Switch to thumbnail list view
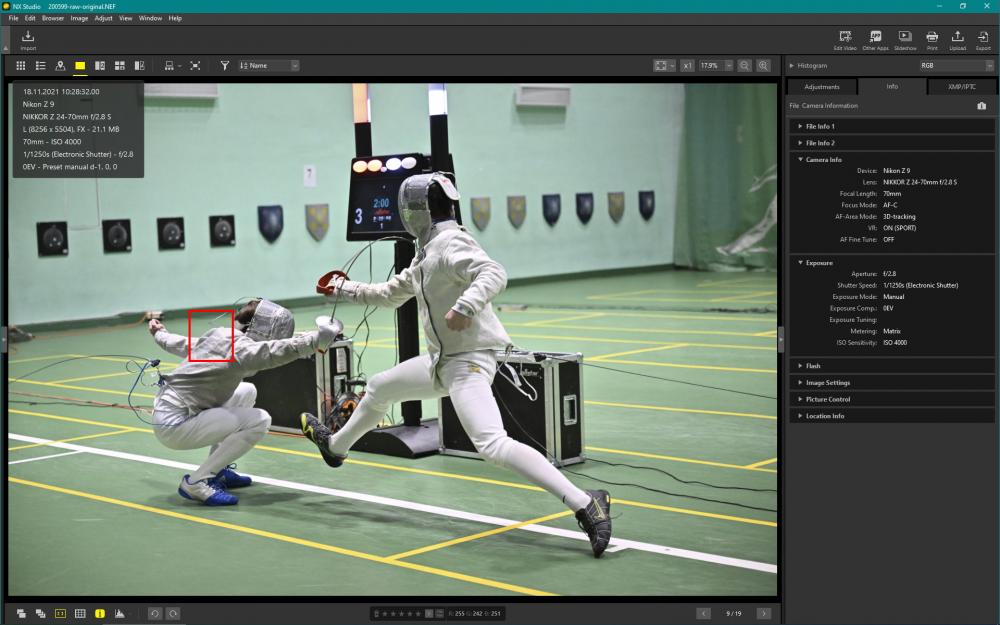1000x625 pixels. (40, 66)
